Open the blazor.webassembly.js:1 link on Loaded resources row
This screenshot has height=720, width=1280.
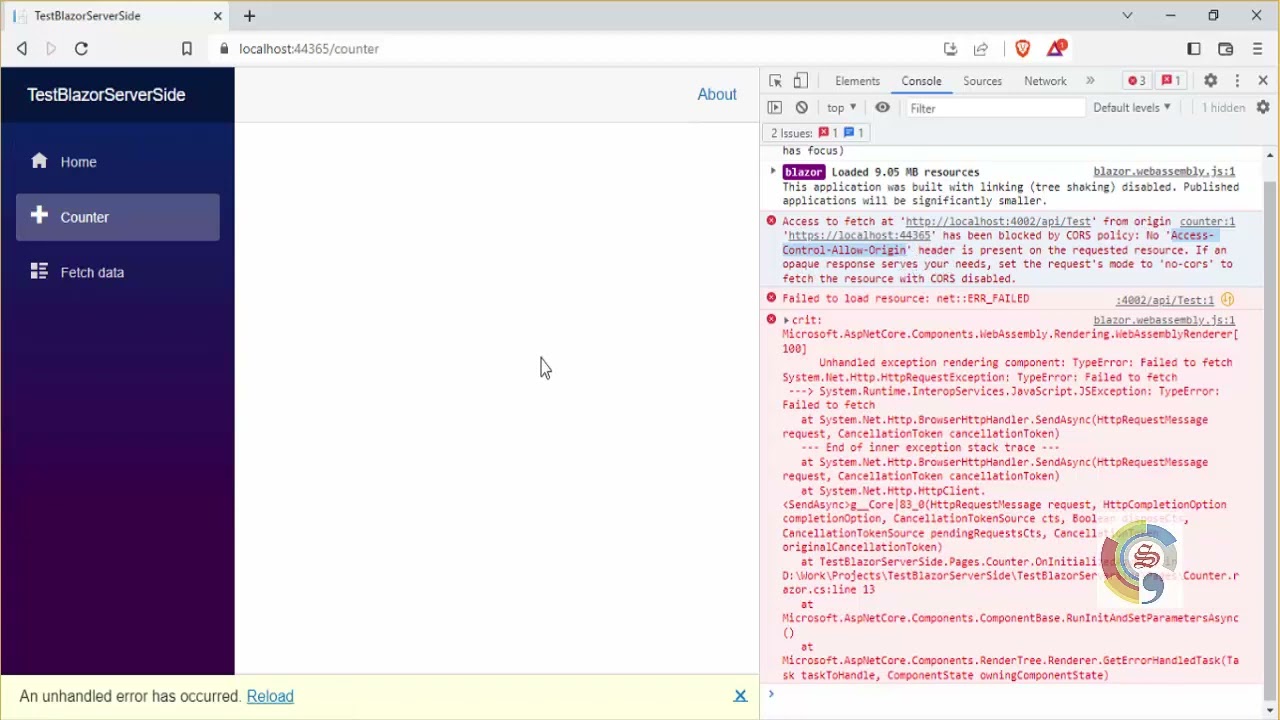[x=1164, y=172]
